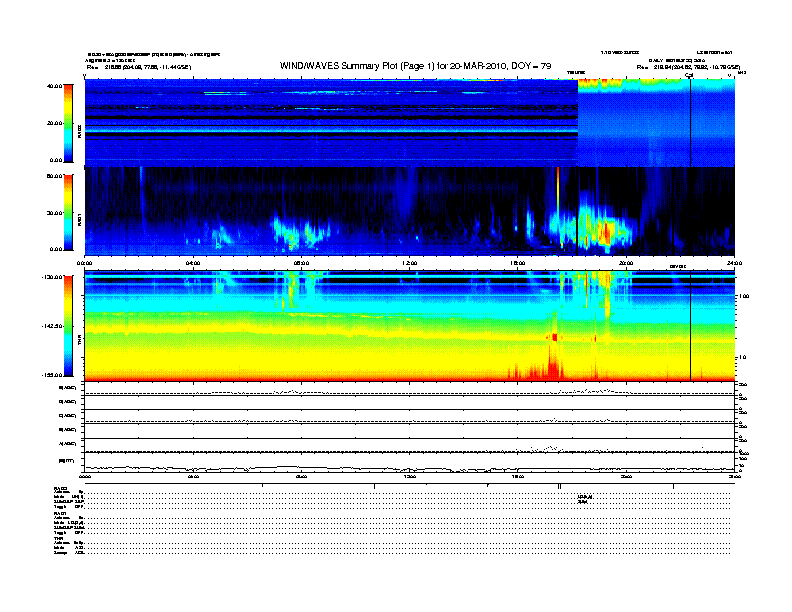The image size is (792, 612).
Task: Click the TNR thermal noise spectrogram panel
Action: 410,326
